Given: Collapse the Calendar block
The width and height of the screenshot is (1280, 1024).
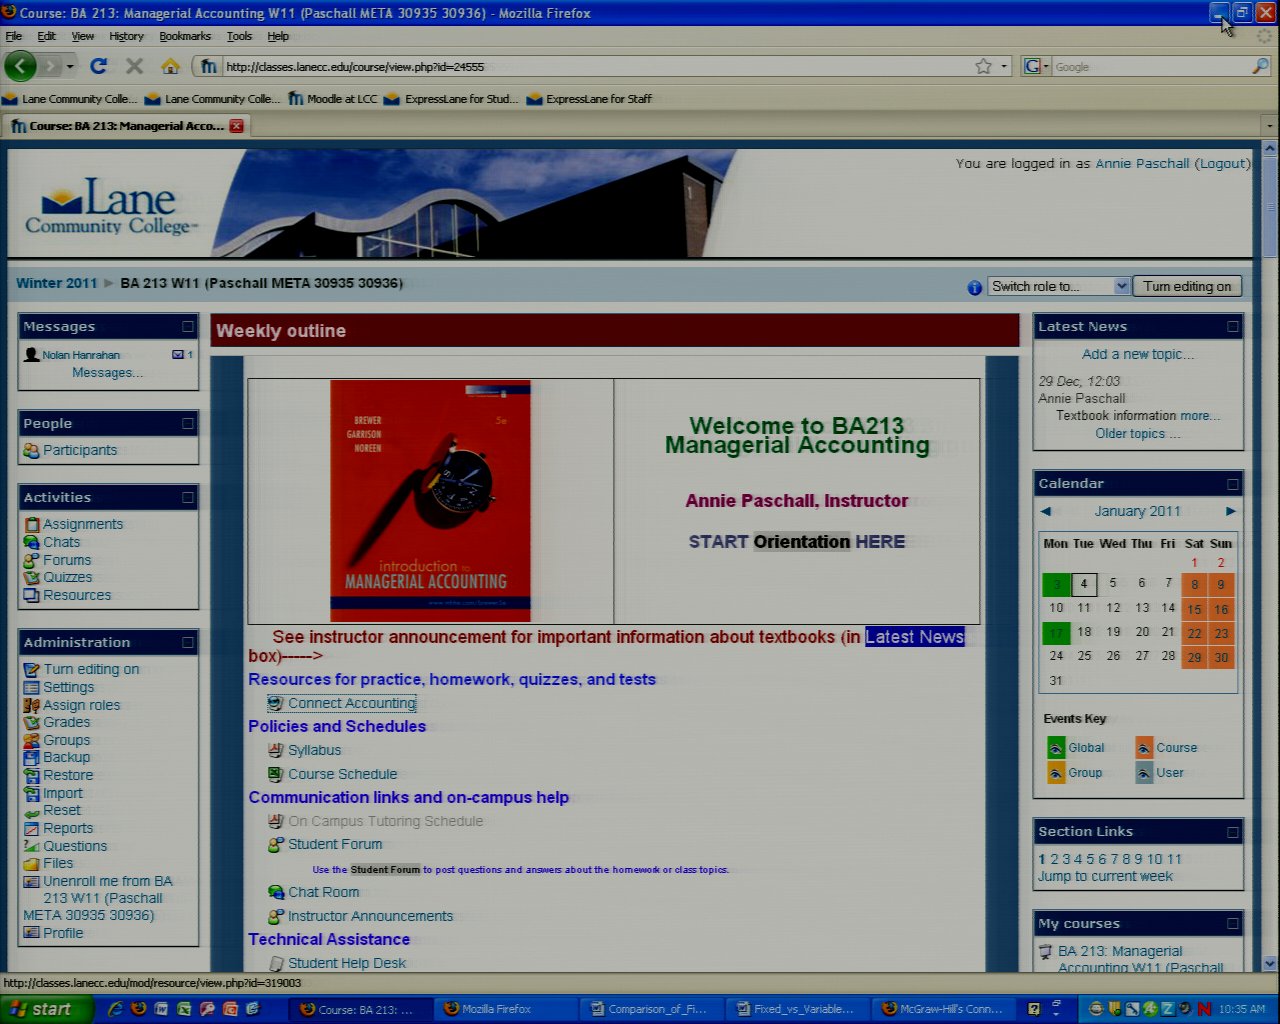Looking at the screenshot, I should point(1232,484).
